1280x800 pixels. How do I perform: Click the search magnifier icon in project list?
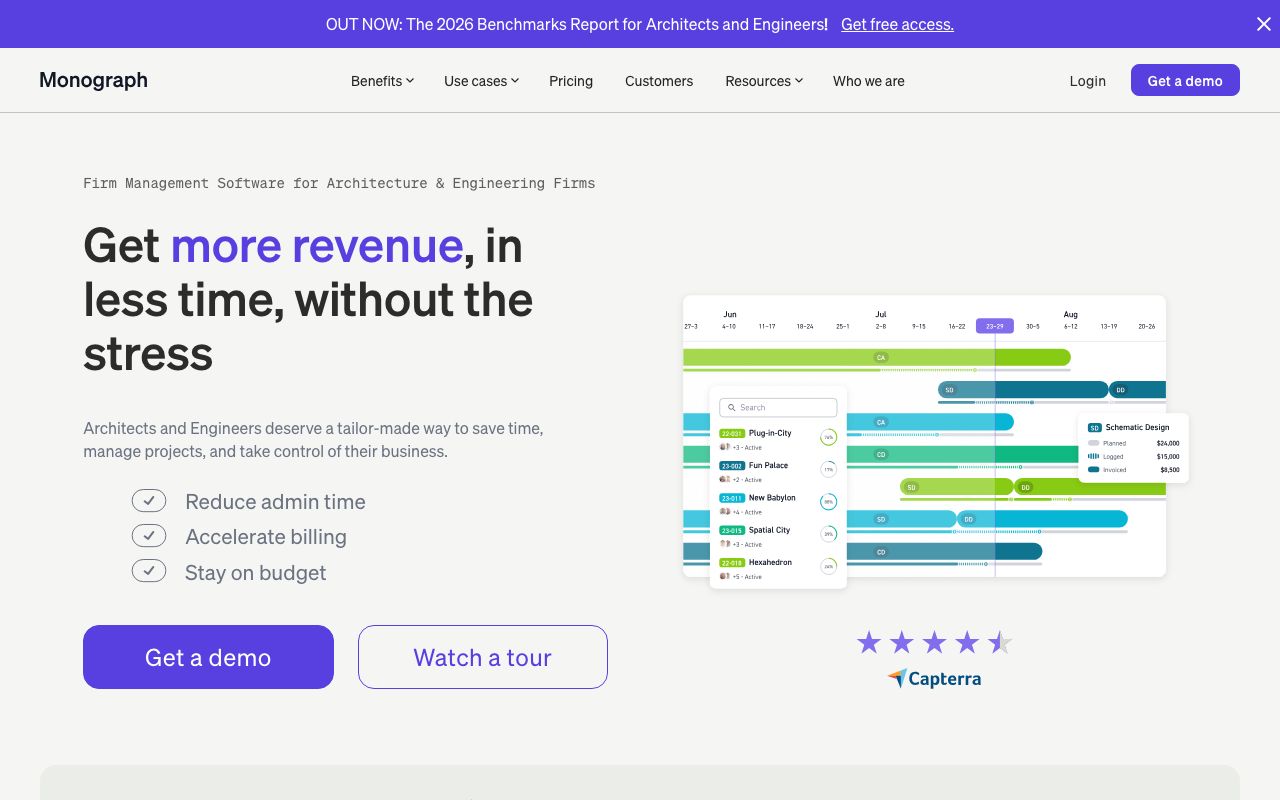pyautogui.click(x=732, y=408)
